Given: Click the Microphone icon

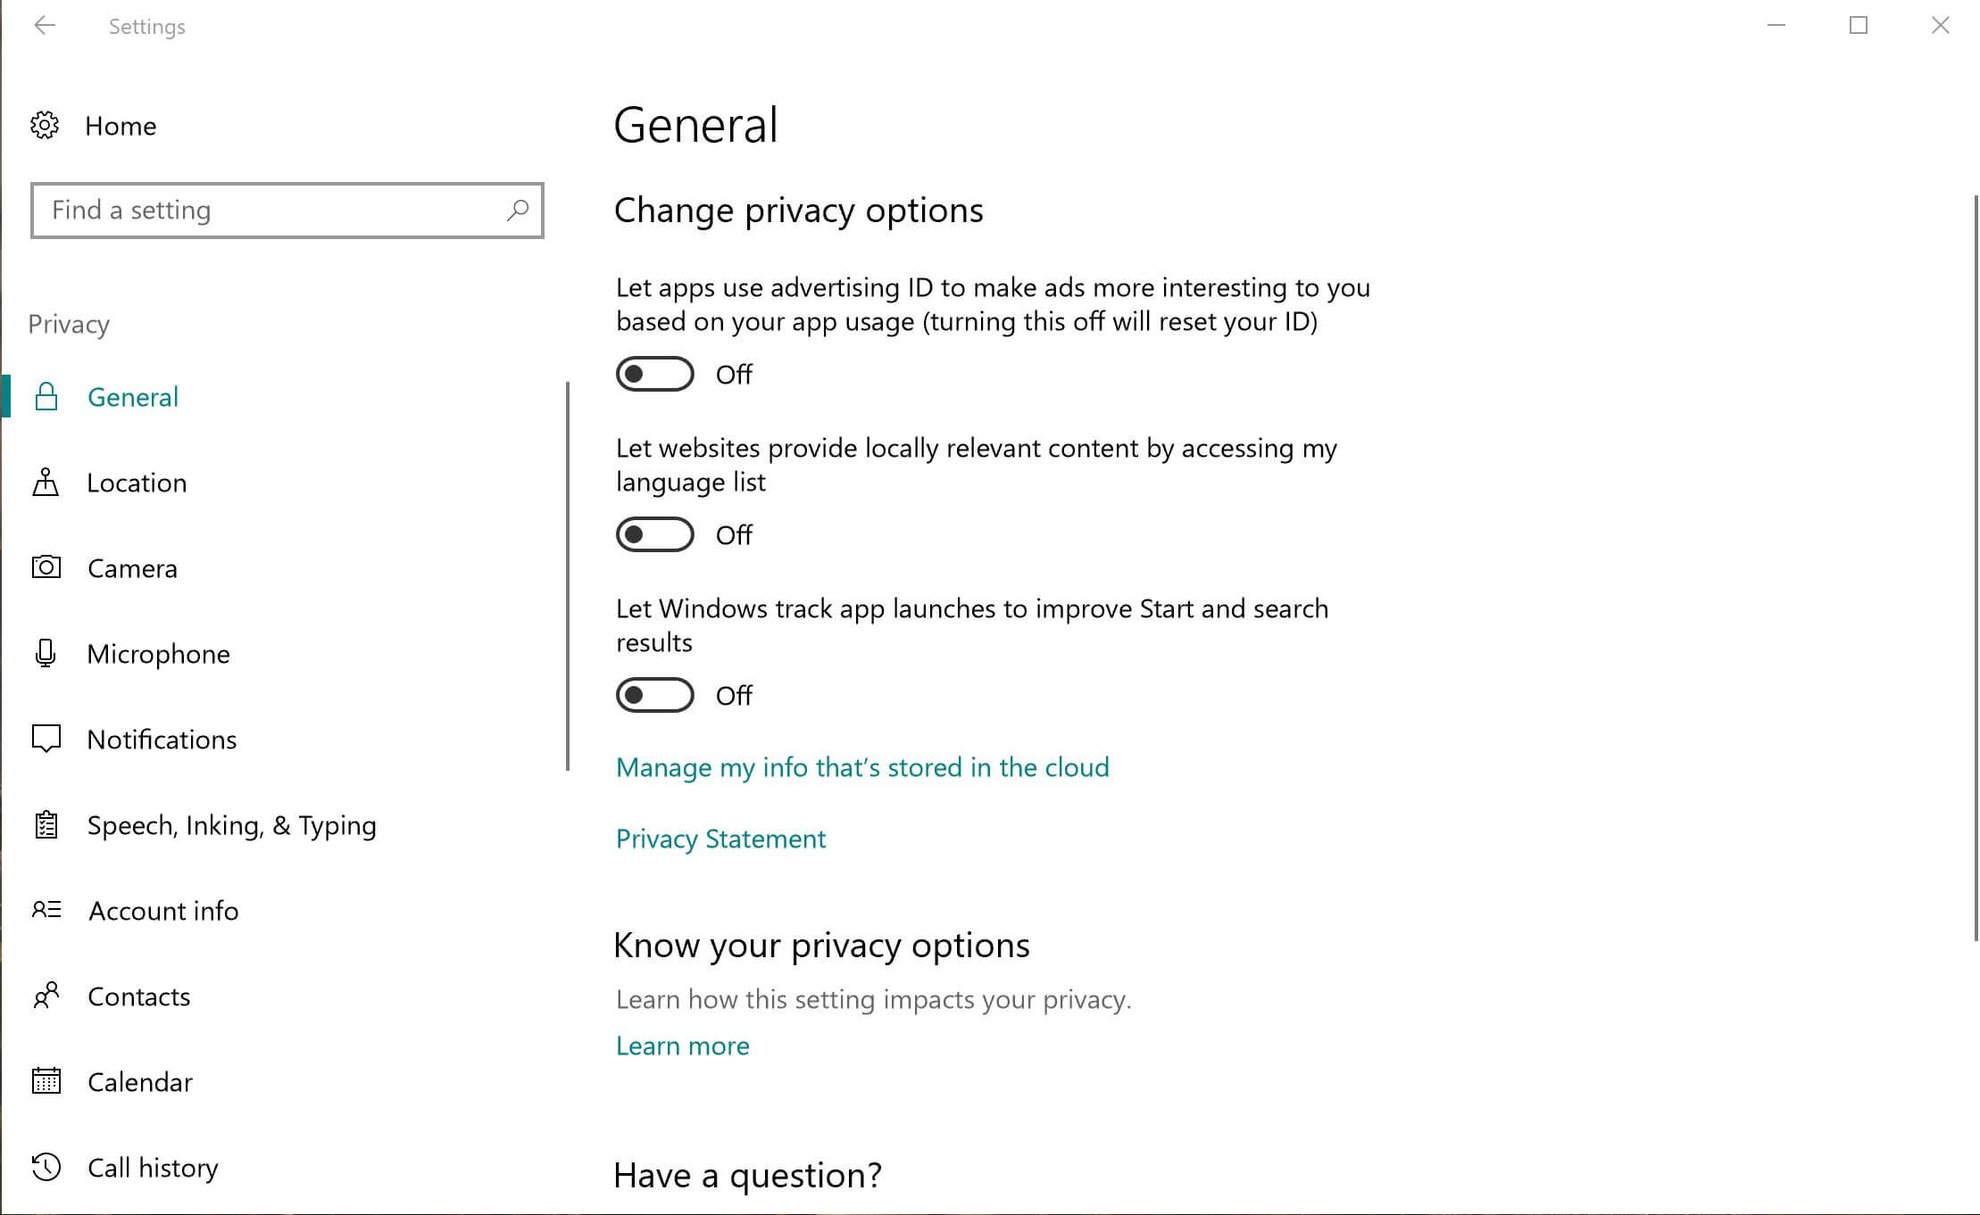Looking at the screenshot, I should (x=45, y=654).
